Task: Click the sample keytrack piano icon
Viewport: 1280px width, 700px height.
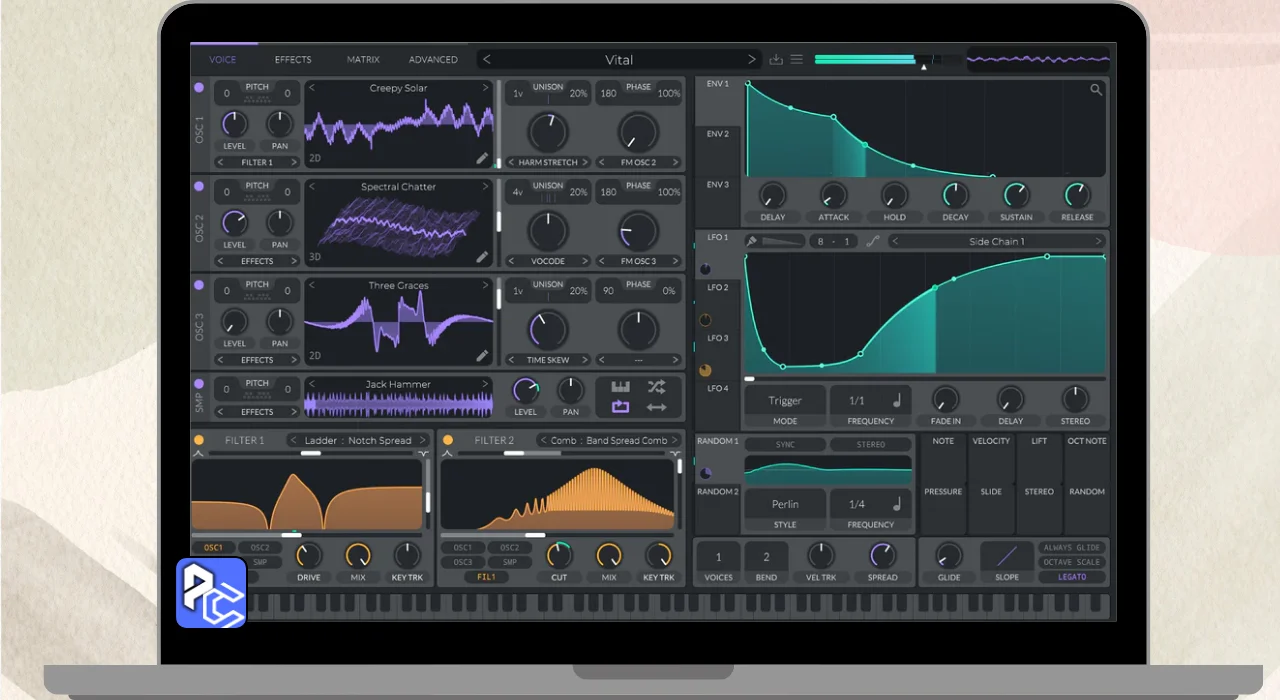Action: point(620,387)
